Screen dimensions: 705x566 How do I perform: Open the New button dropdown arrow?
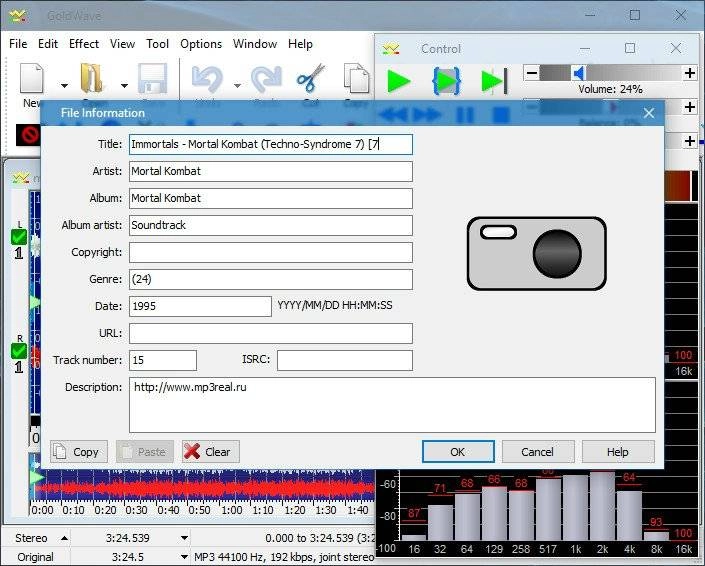(64, 85)
